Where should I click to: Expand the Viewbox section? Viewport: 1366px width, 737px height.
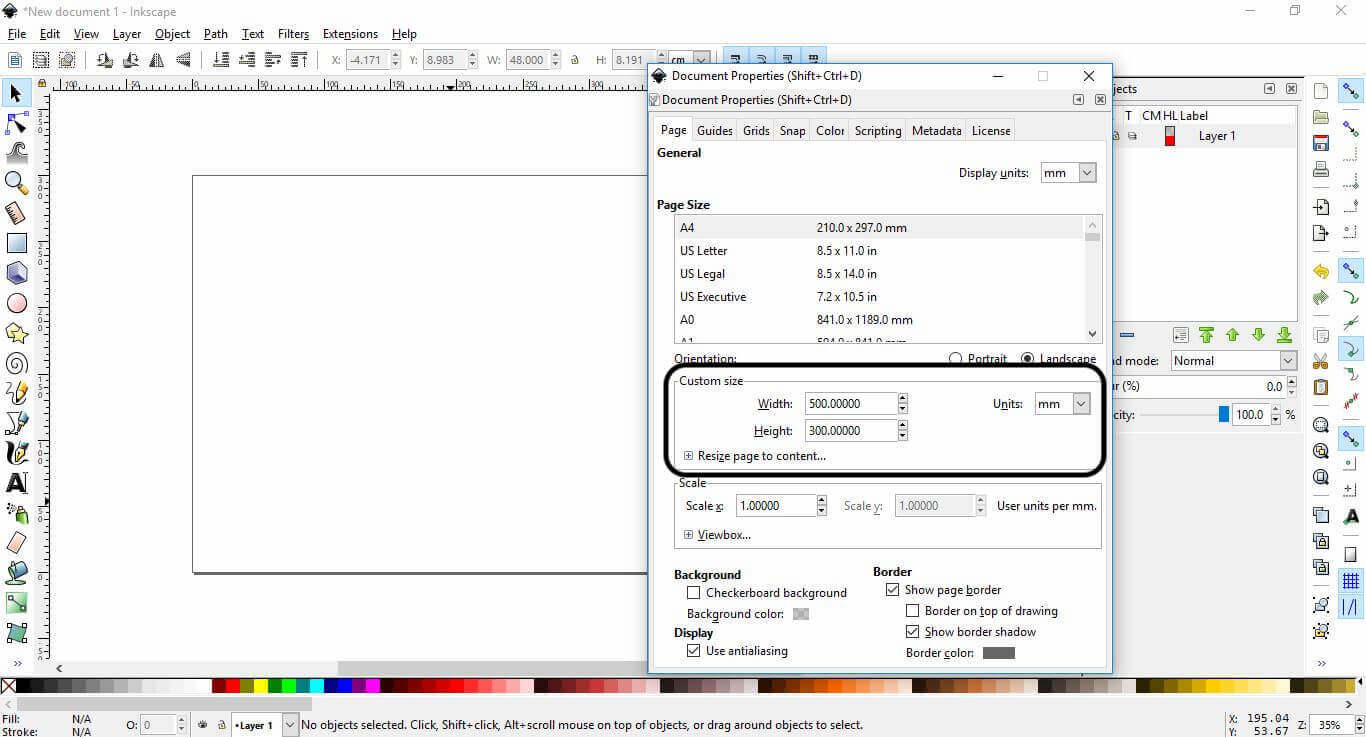coord(717,535)
